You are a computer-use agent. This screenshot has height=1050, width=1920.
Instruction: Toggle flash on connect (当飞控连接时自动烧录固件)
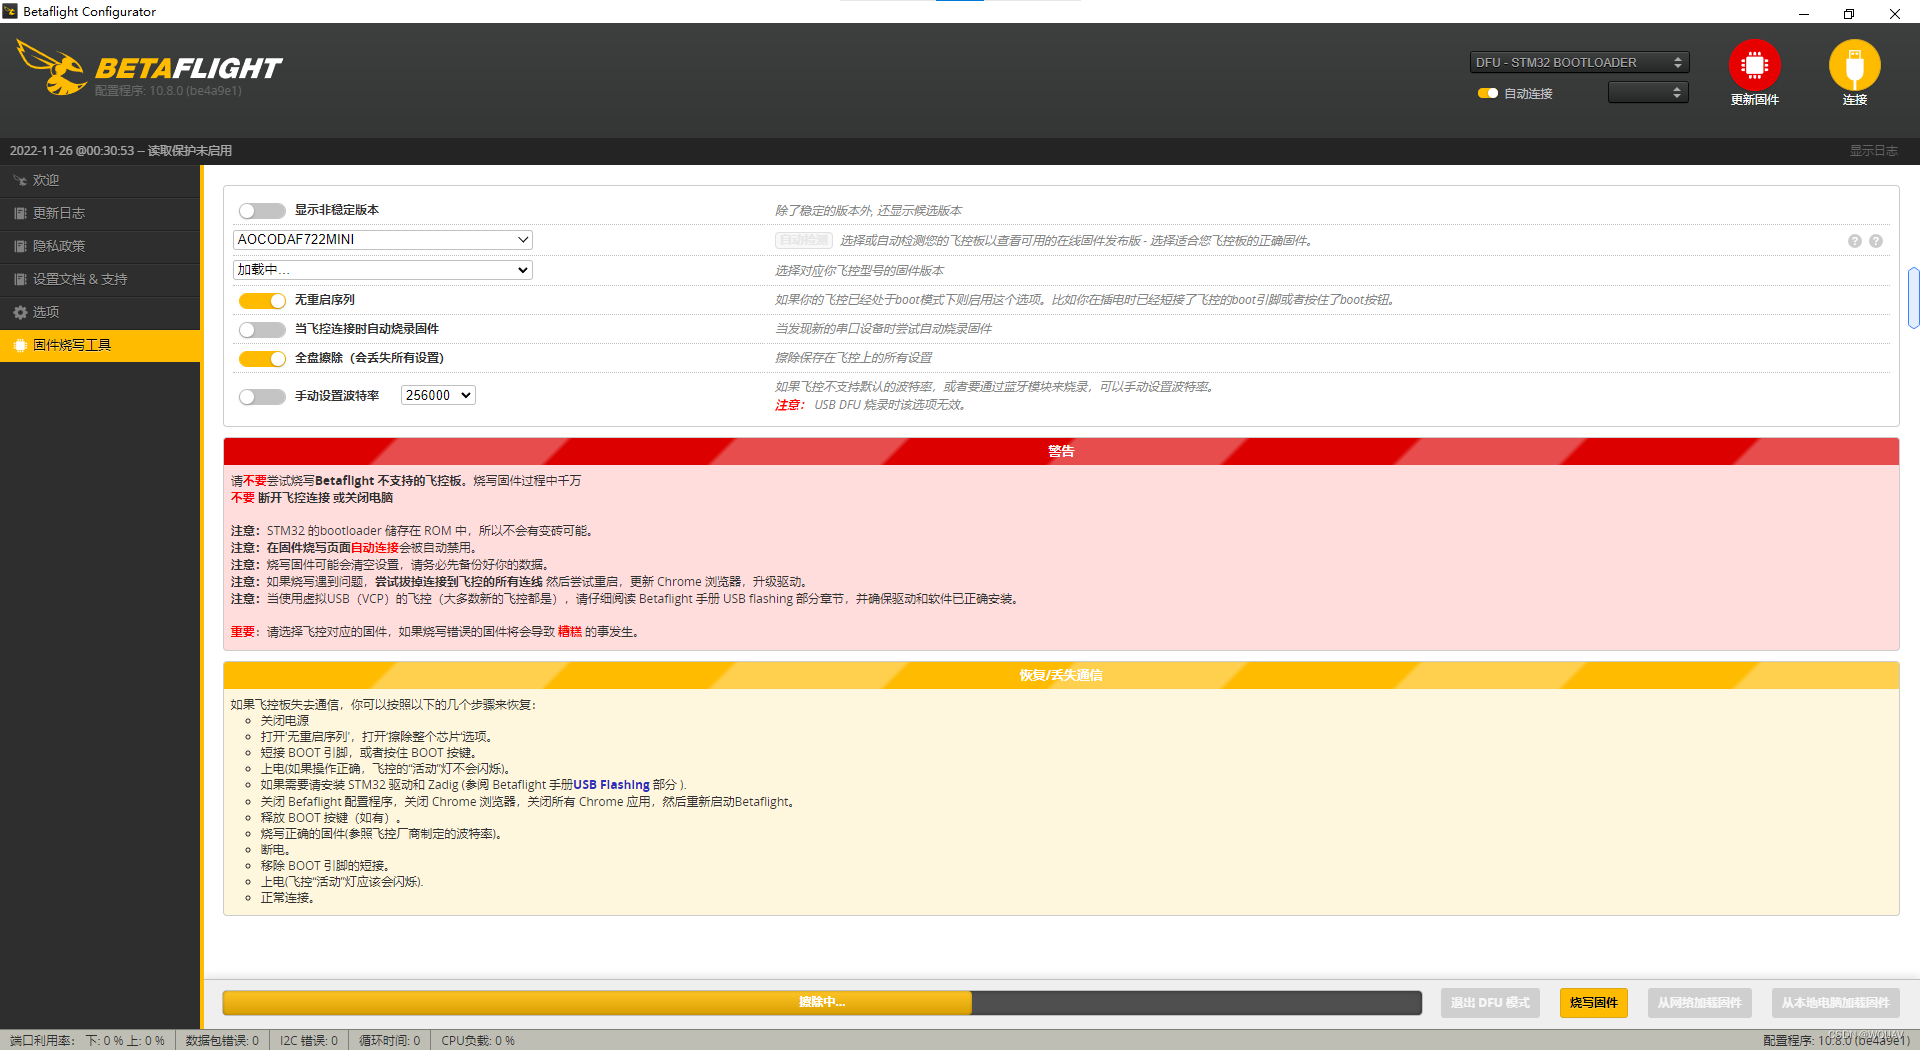[x=262, y=329]
